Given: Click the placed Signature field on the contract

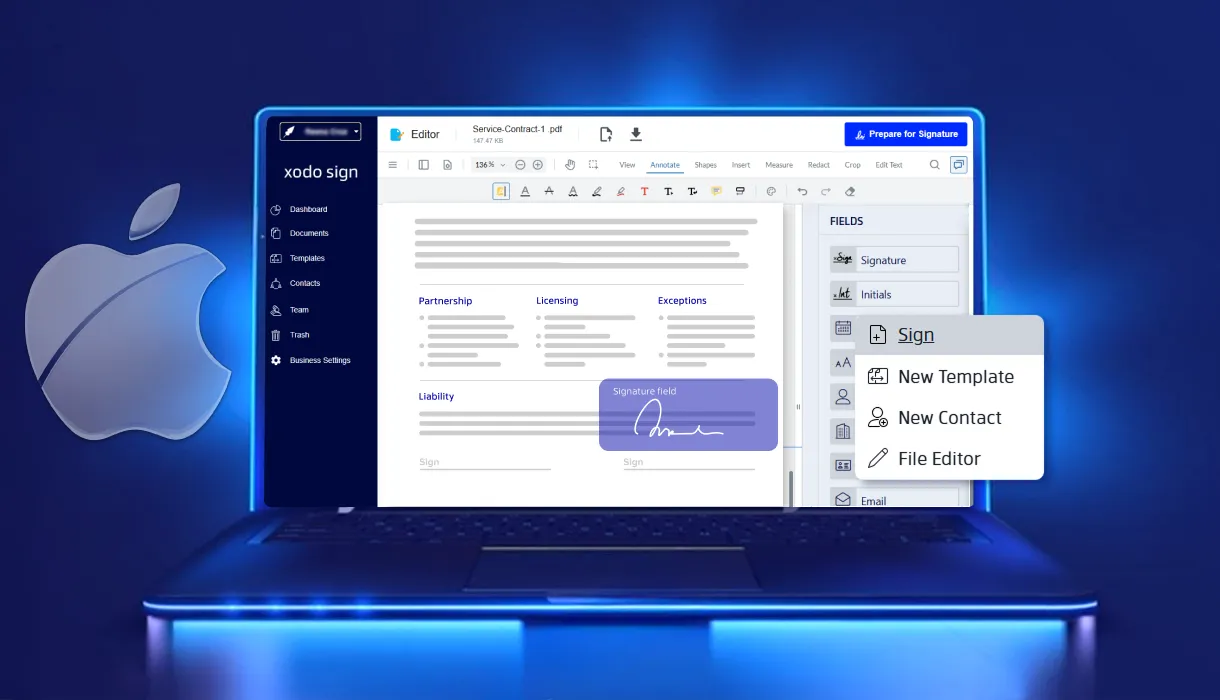Looking at the screenshot, I should [688, 414].
